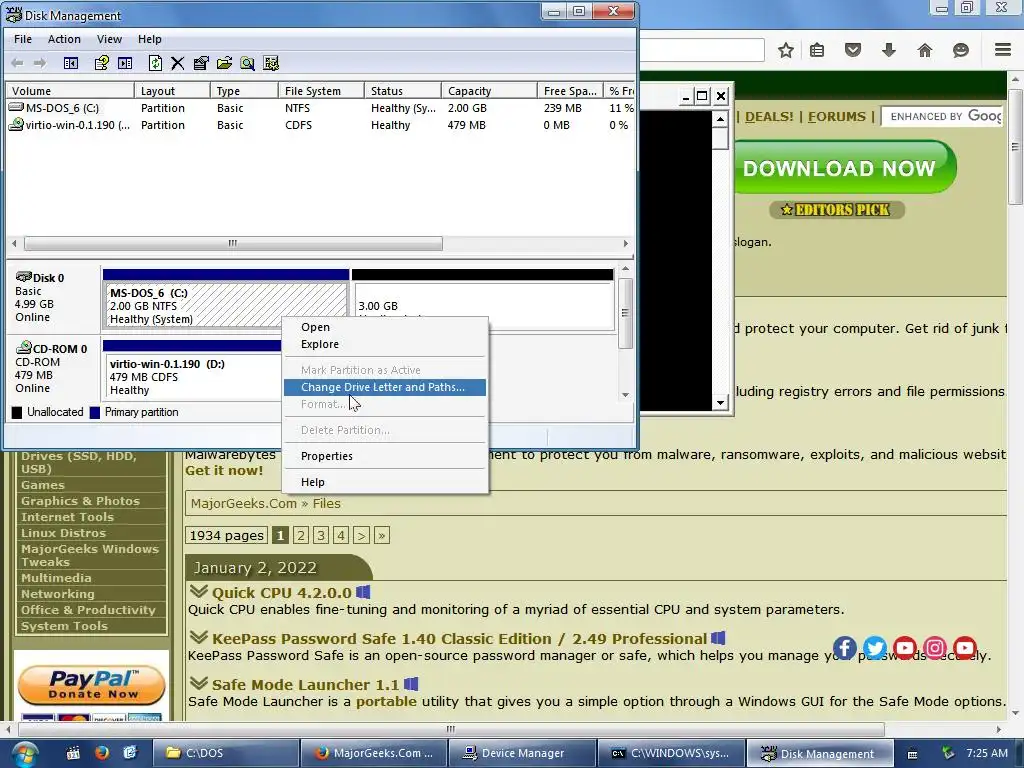
Task: Click the Google enhanced search field
Action: pyautogui.click(x=942, y=116)
